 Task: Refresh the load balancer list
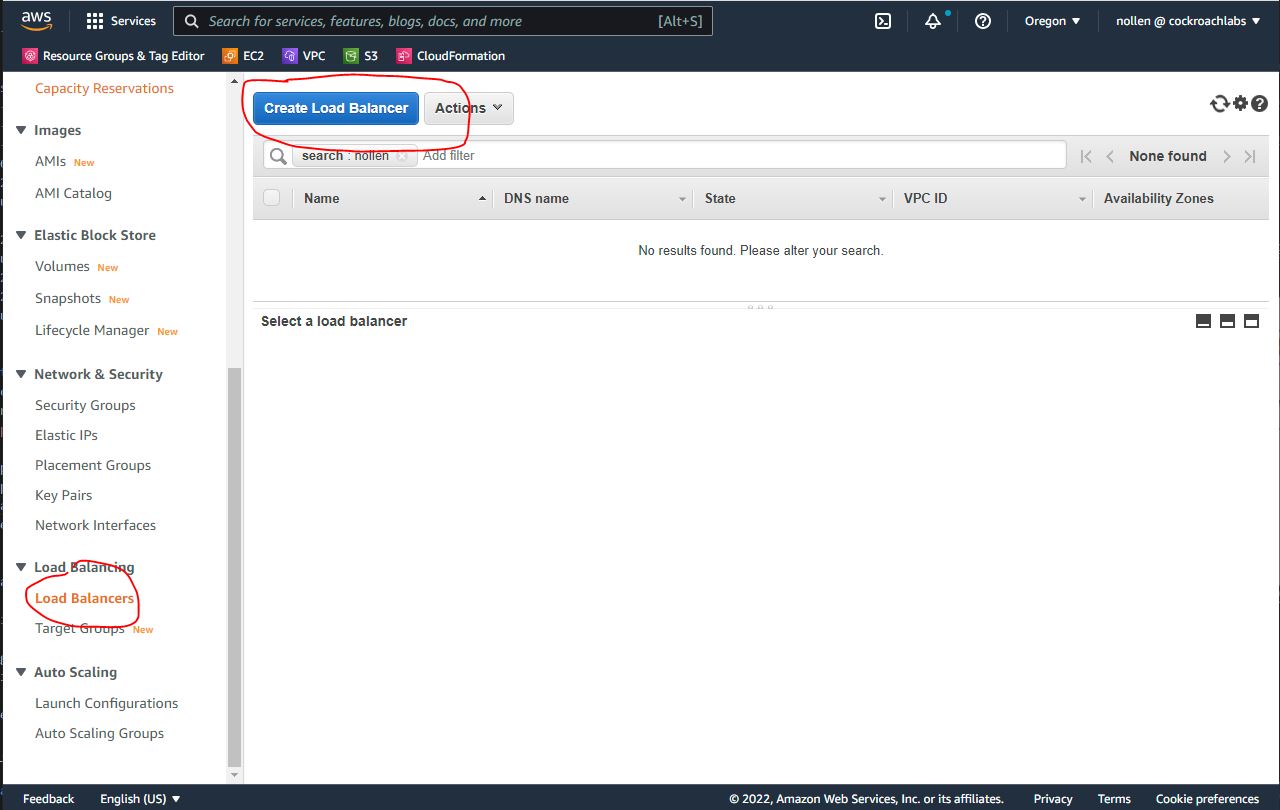click(1219, 104)
